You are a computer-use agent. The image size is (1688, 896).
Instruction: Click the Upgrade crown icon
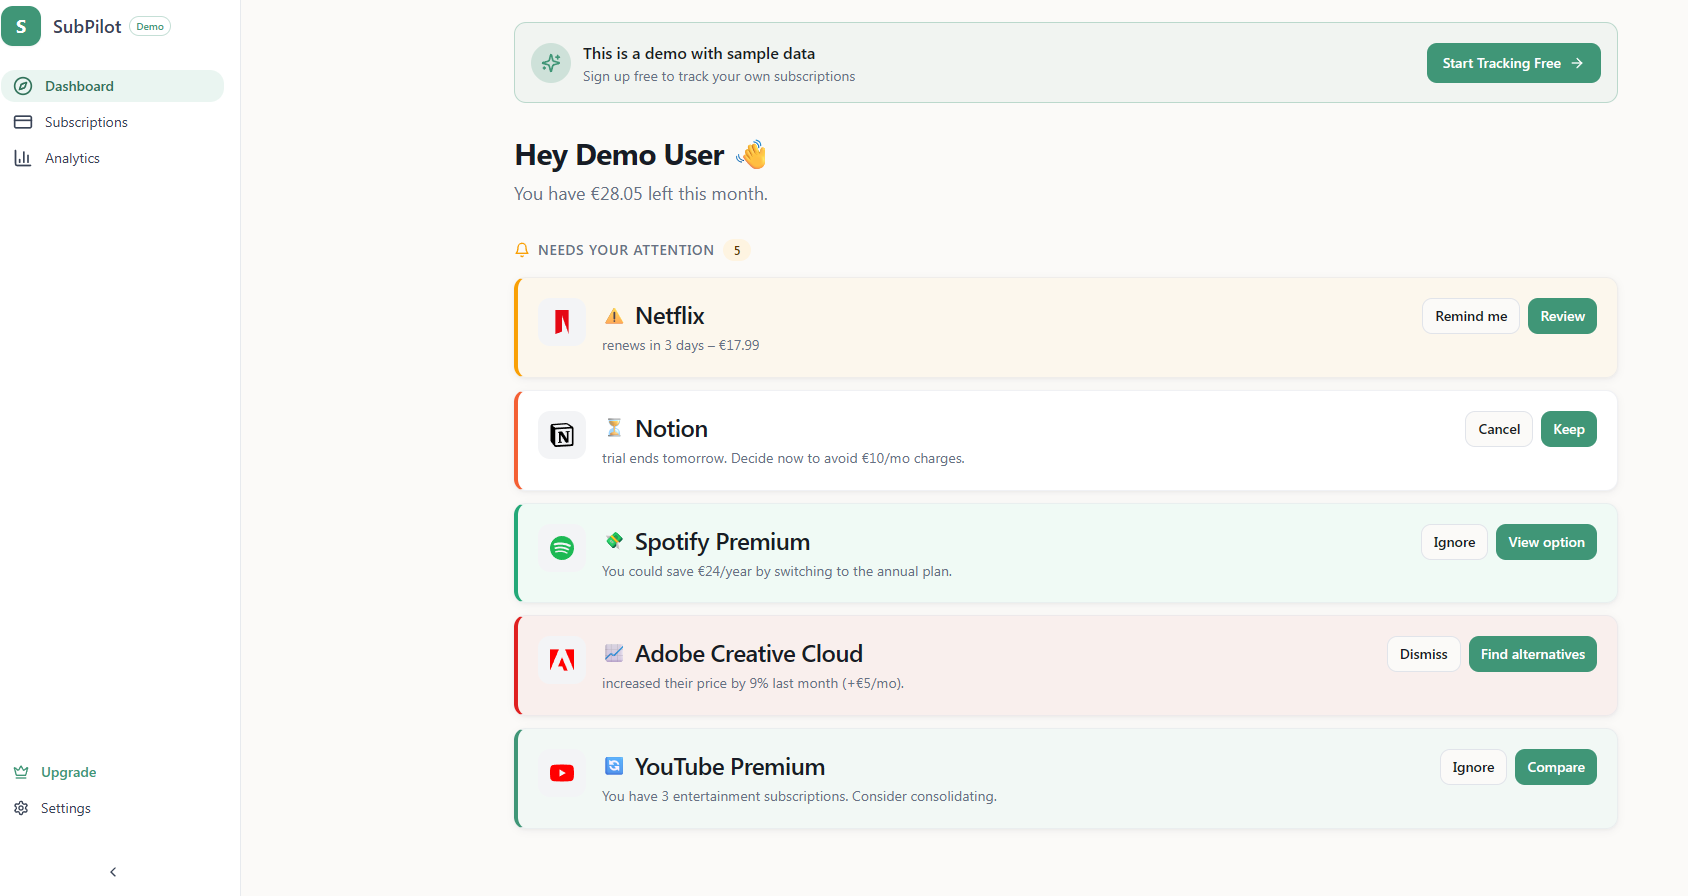tap(21, 772)
